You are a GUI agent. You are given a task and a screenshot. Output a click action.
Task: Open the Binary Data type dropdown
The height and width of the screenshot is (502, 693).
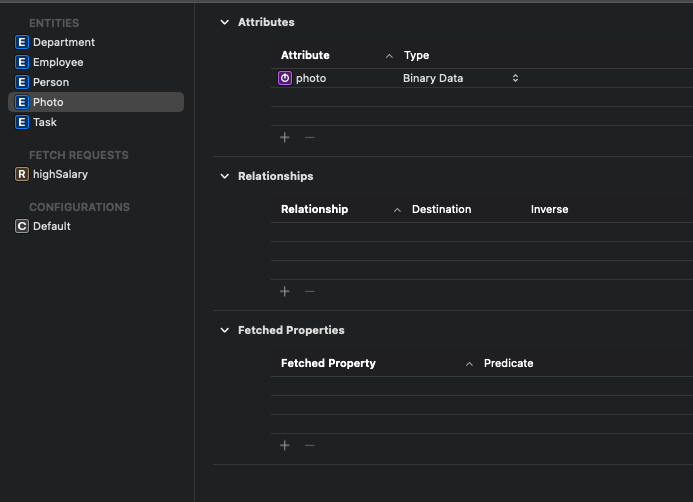[515, 78]
